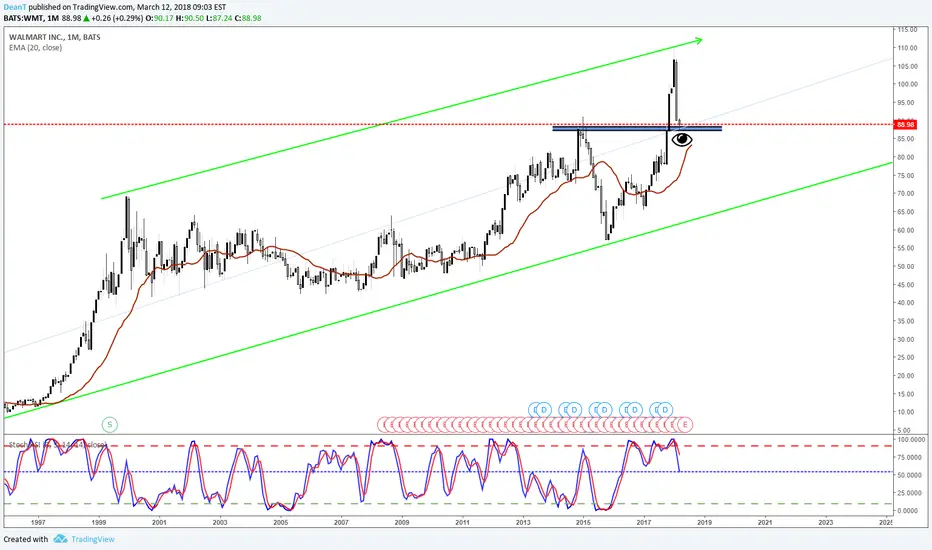The height and width of the screenshot is (550, 932).
Task: Click the TradingView cloud logo in the footer
Action: point(60,539)
